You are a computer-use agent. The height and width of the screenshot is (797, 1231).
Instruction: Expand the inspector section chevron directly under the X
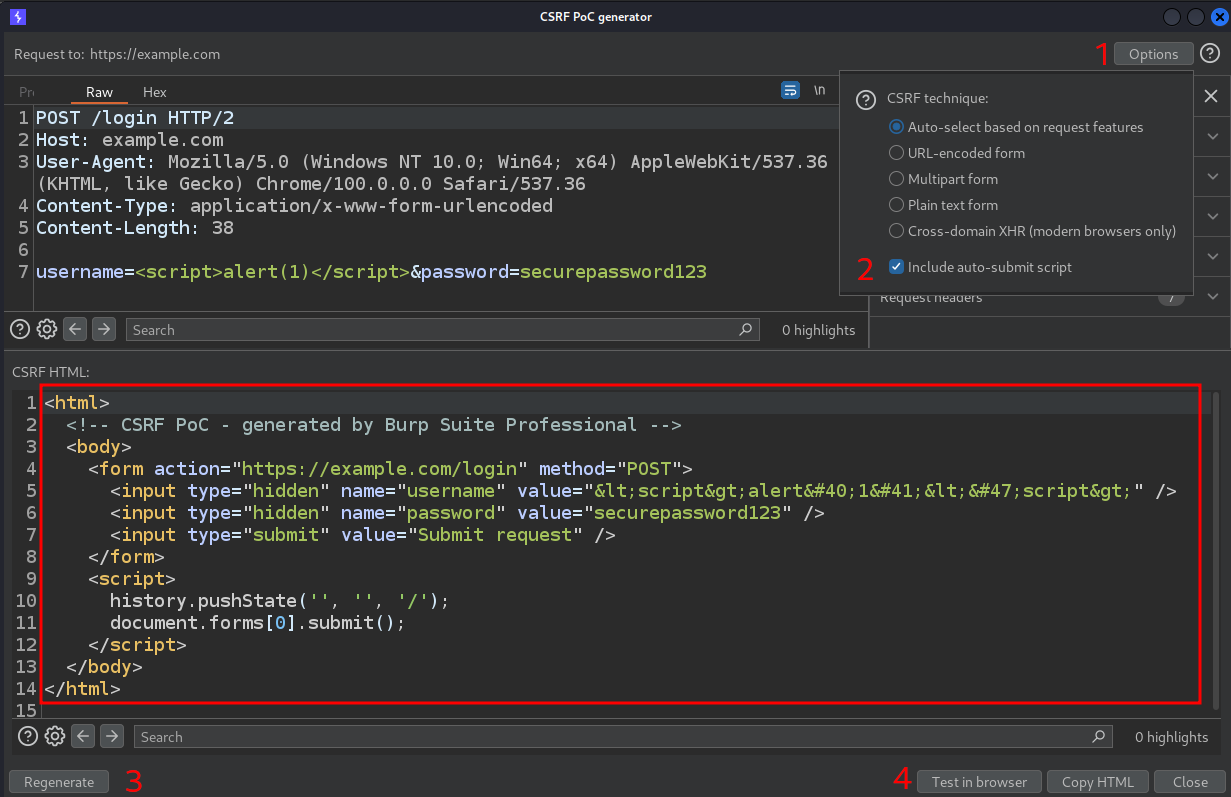[1213, 136]
